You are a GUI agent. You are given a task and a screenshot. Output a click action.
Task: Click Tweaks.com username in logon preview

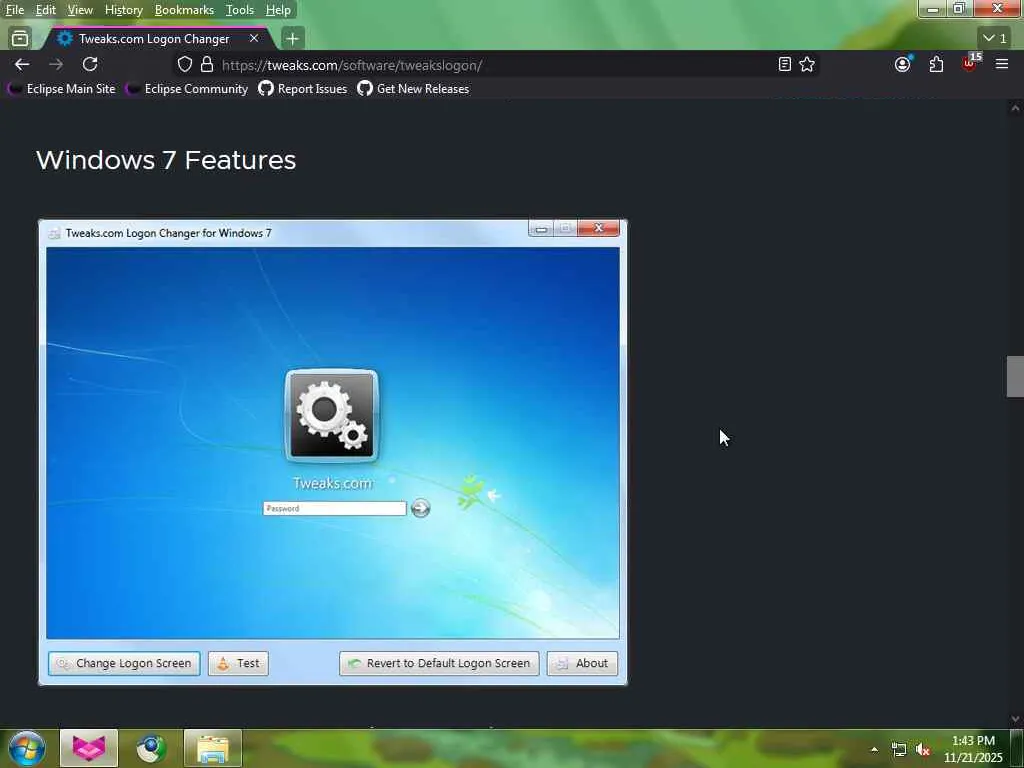point(332,483)
